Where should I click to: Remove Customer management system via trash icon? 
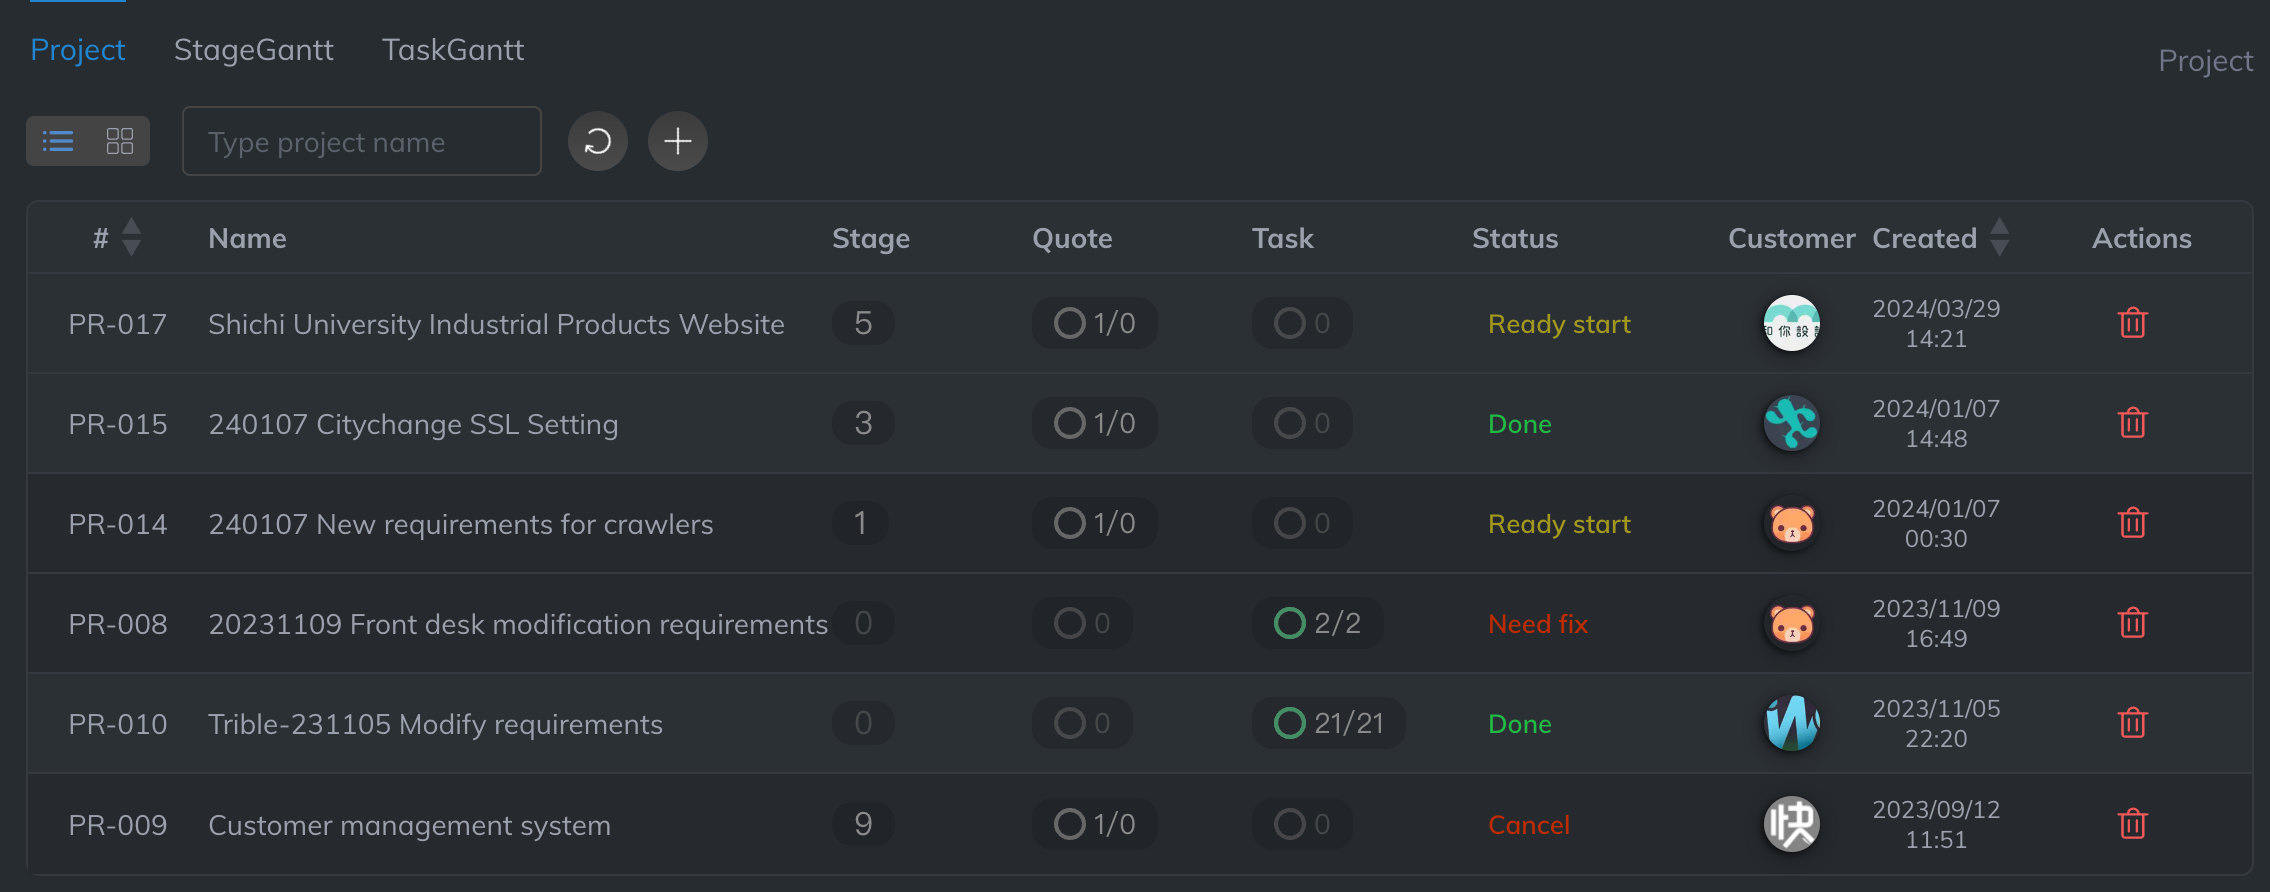click(x=2132, y=824)
